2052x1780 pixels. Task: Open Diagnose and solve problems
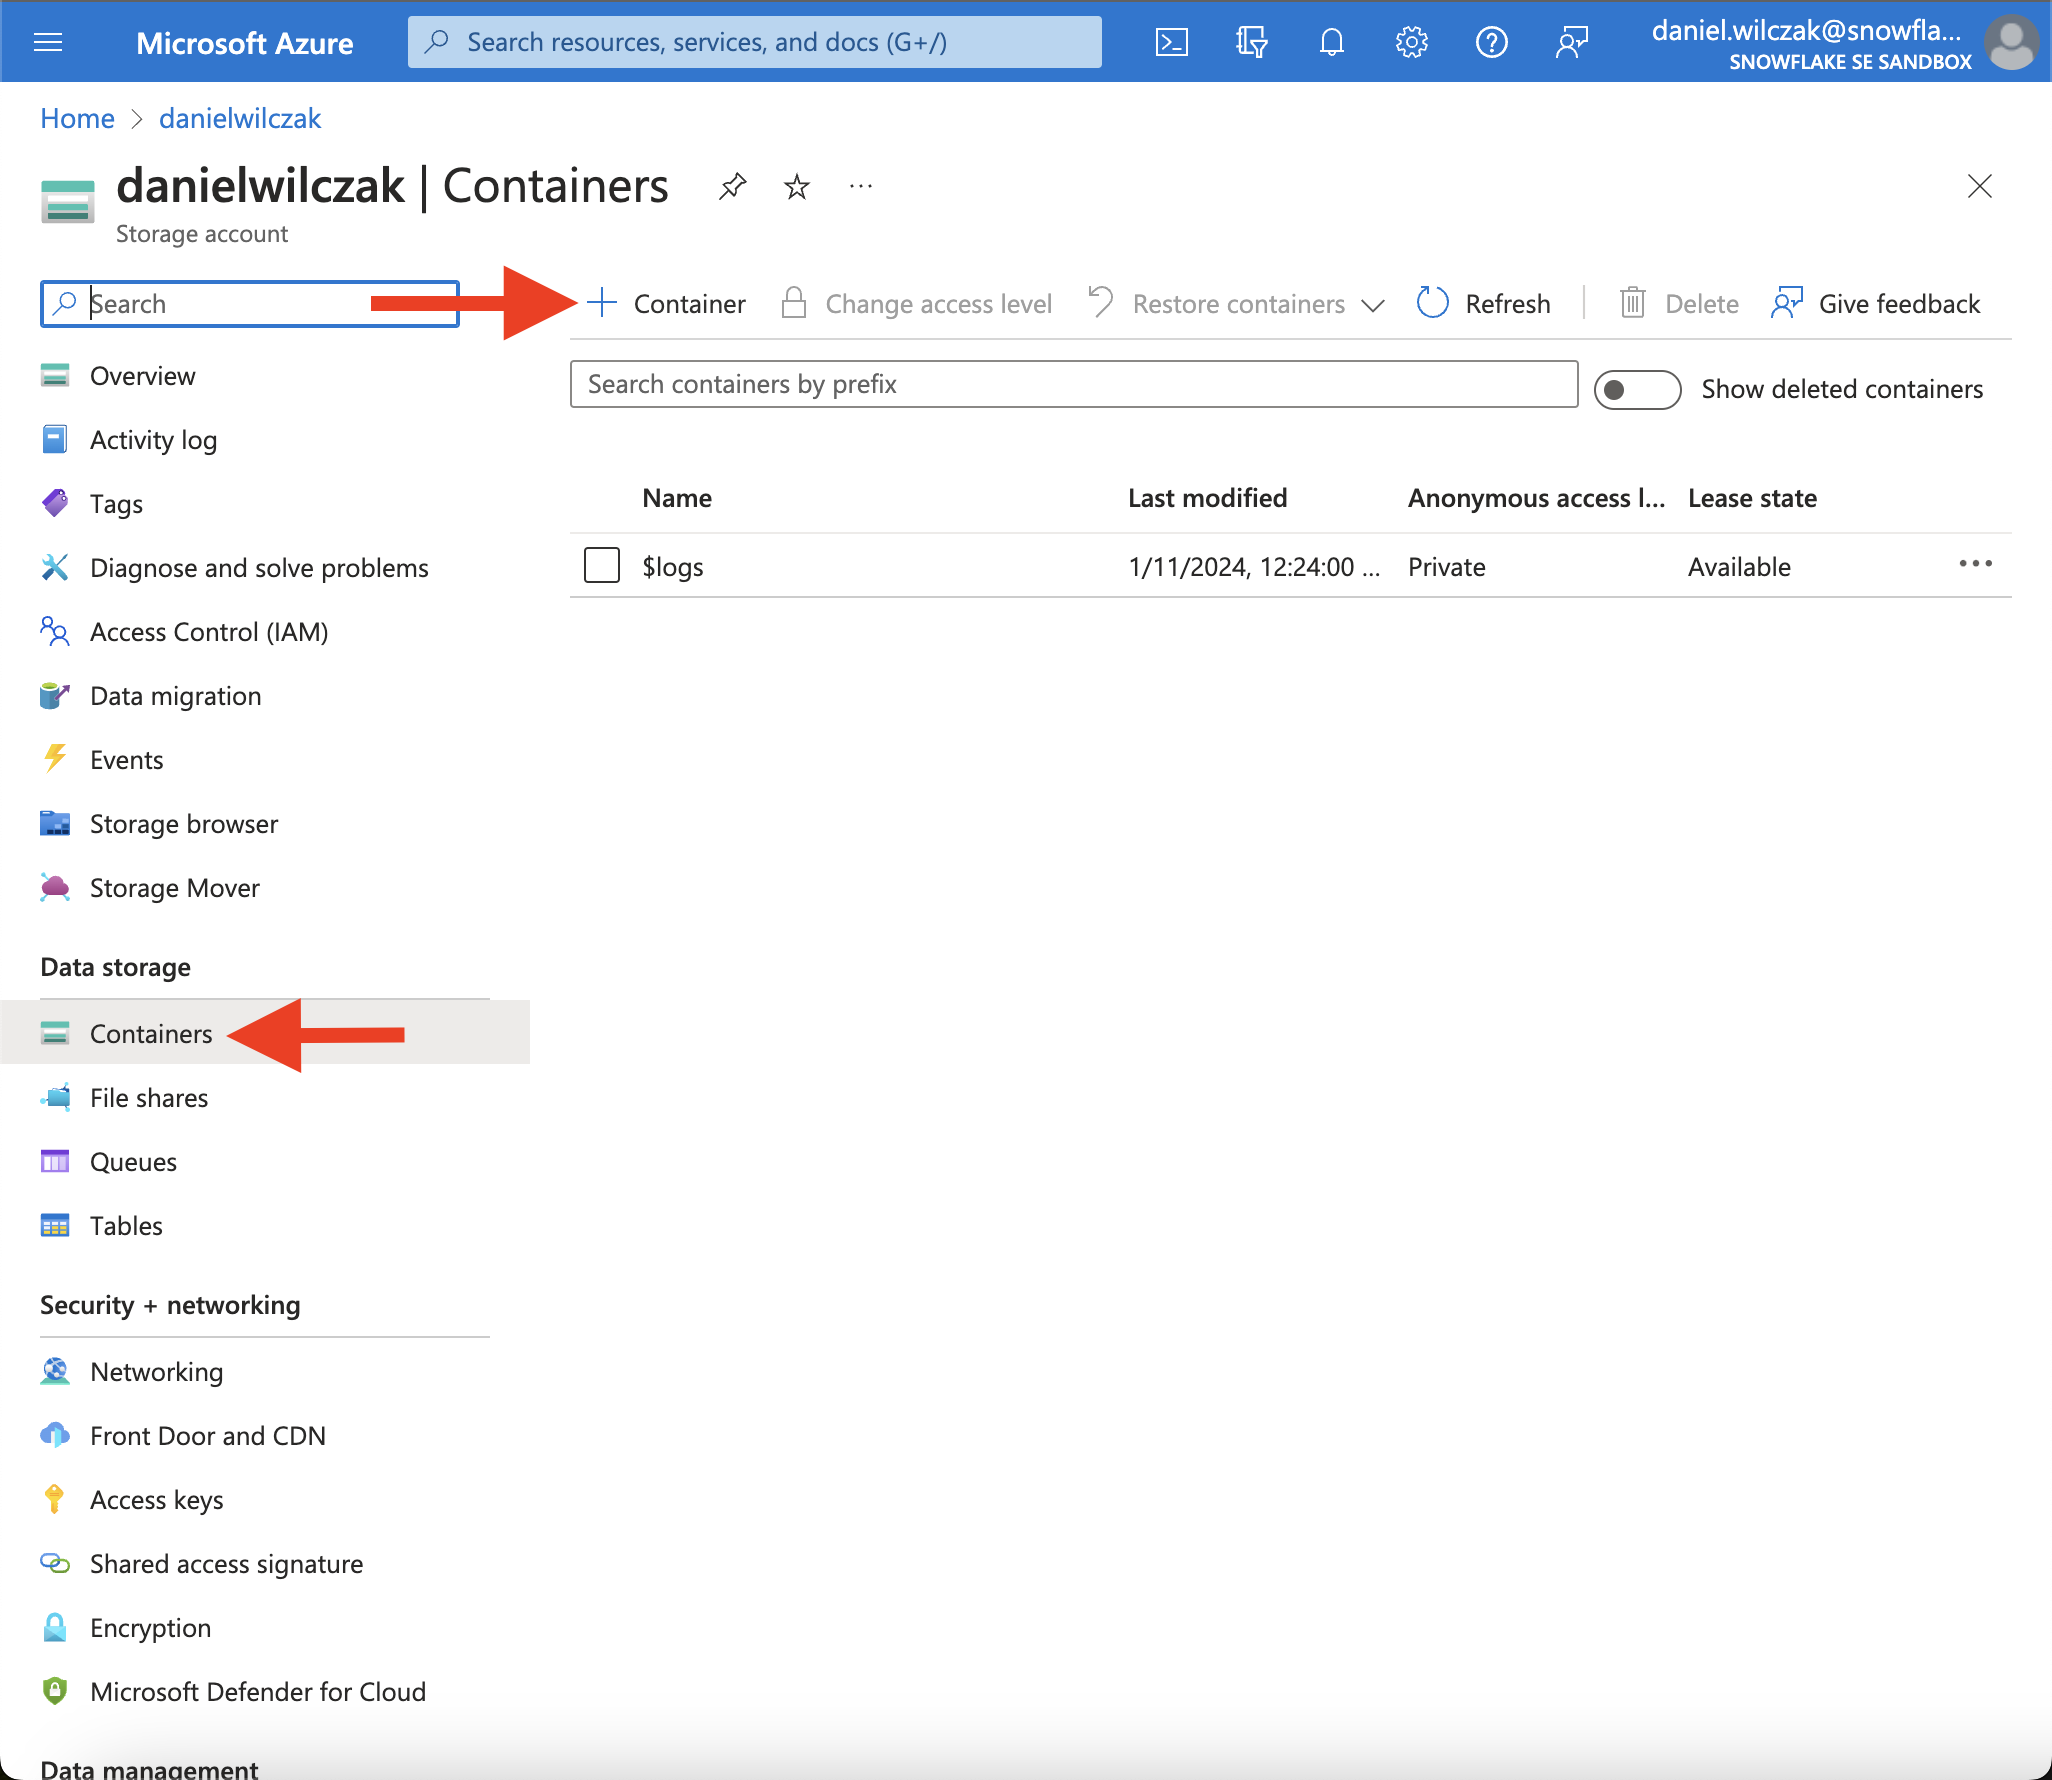point(259,568)
